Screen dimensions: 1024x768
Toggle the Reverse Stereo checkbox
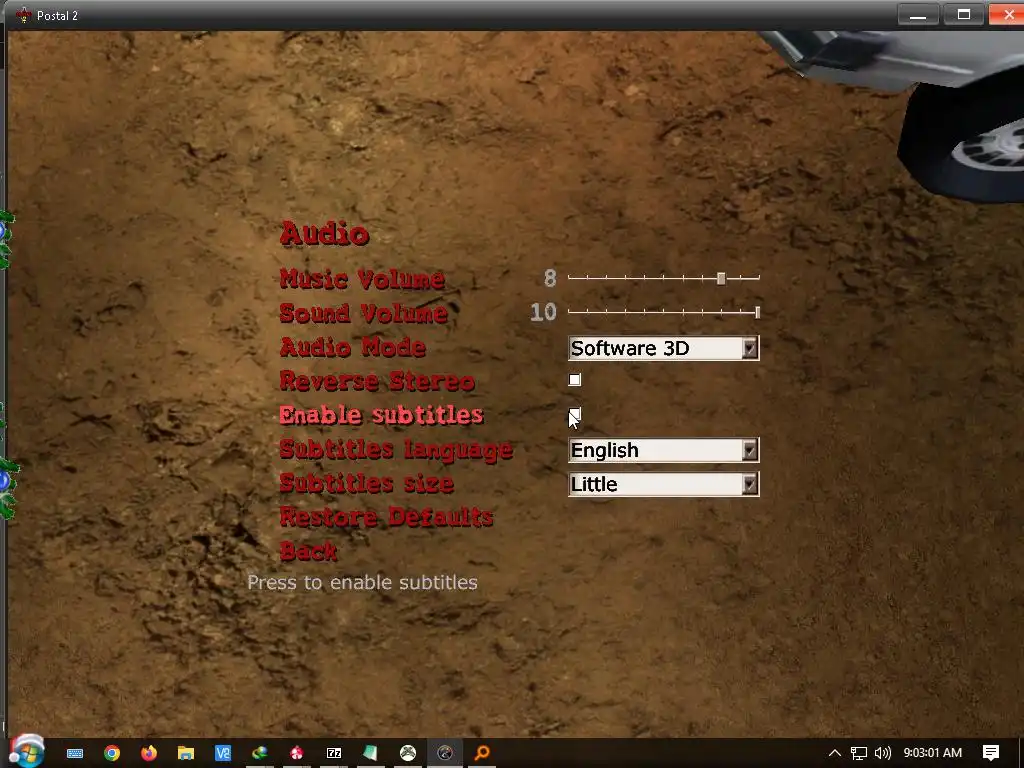(x=575, y=380)
